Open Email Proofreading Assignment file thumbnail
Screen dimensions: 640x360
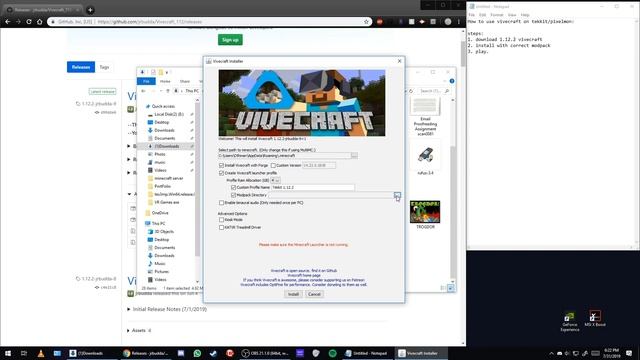tap(425, 117)
